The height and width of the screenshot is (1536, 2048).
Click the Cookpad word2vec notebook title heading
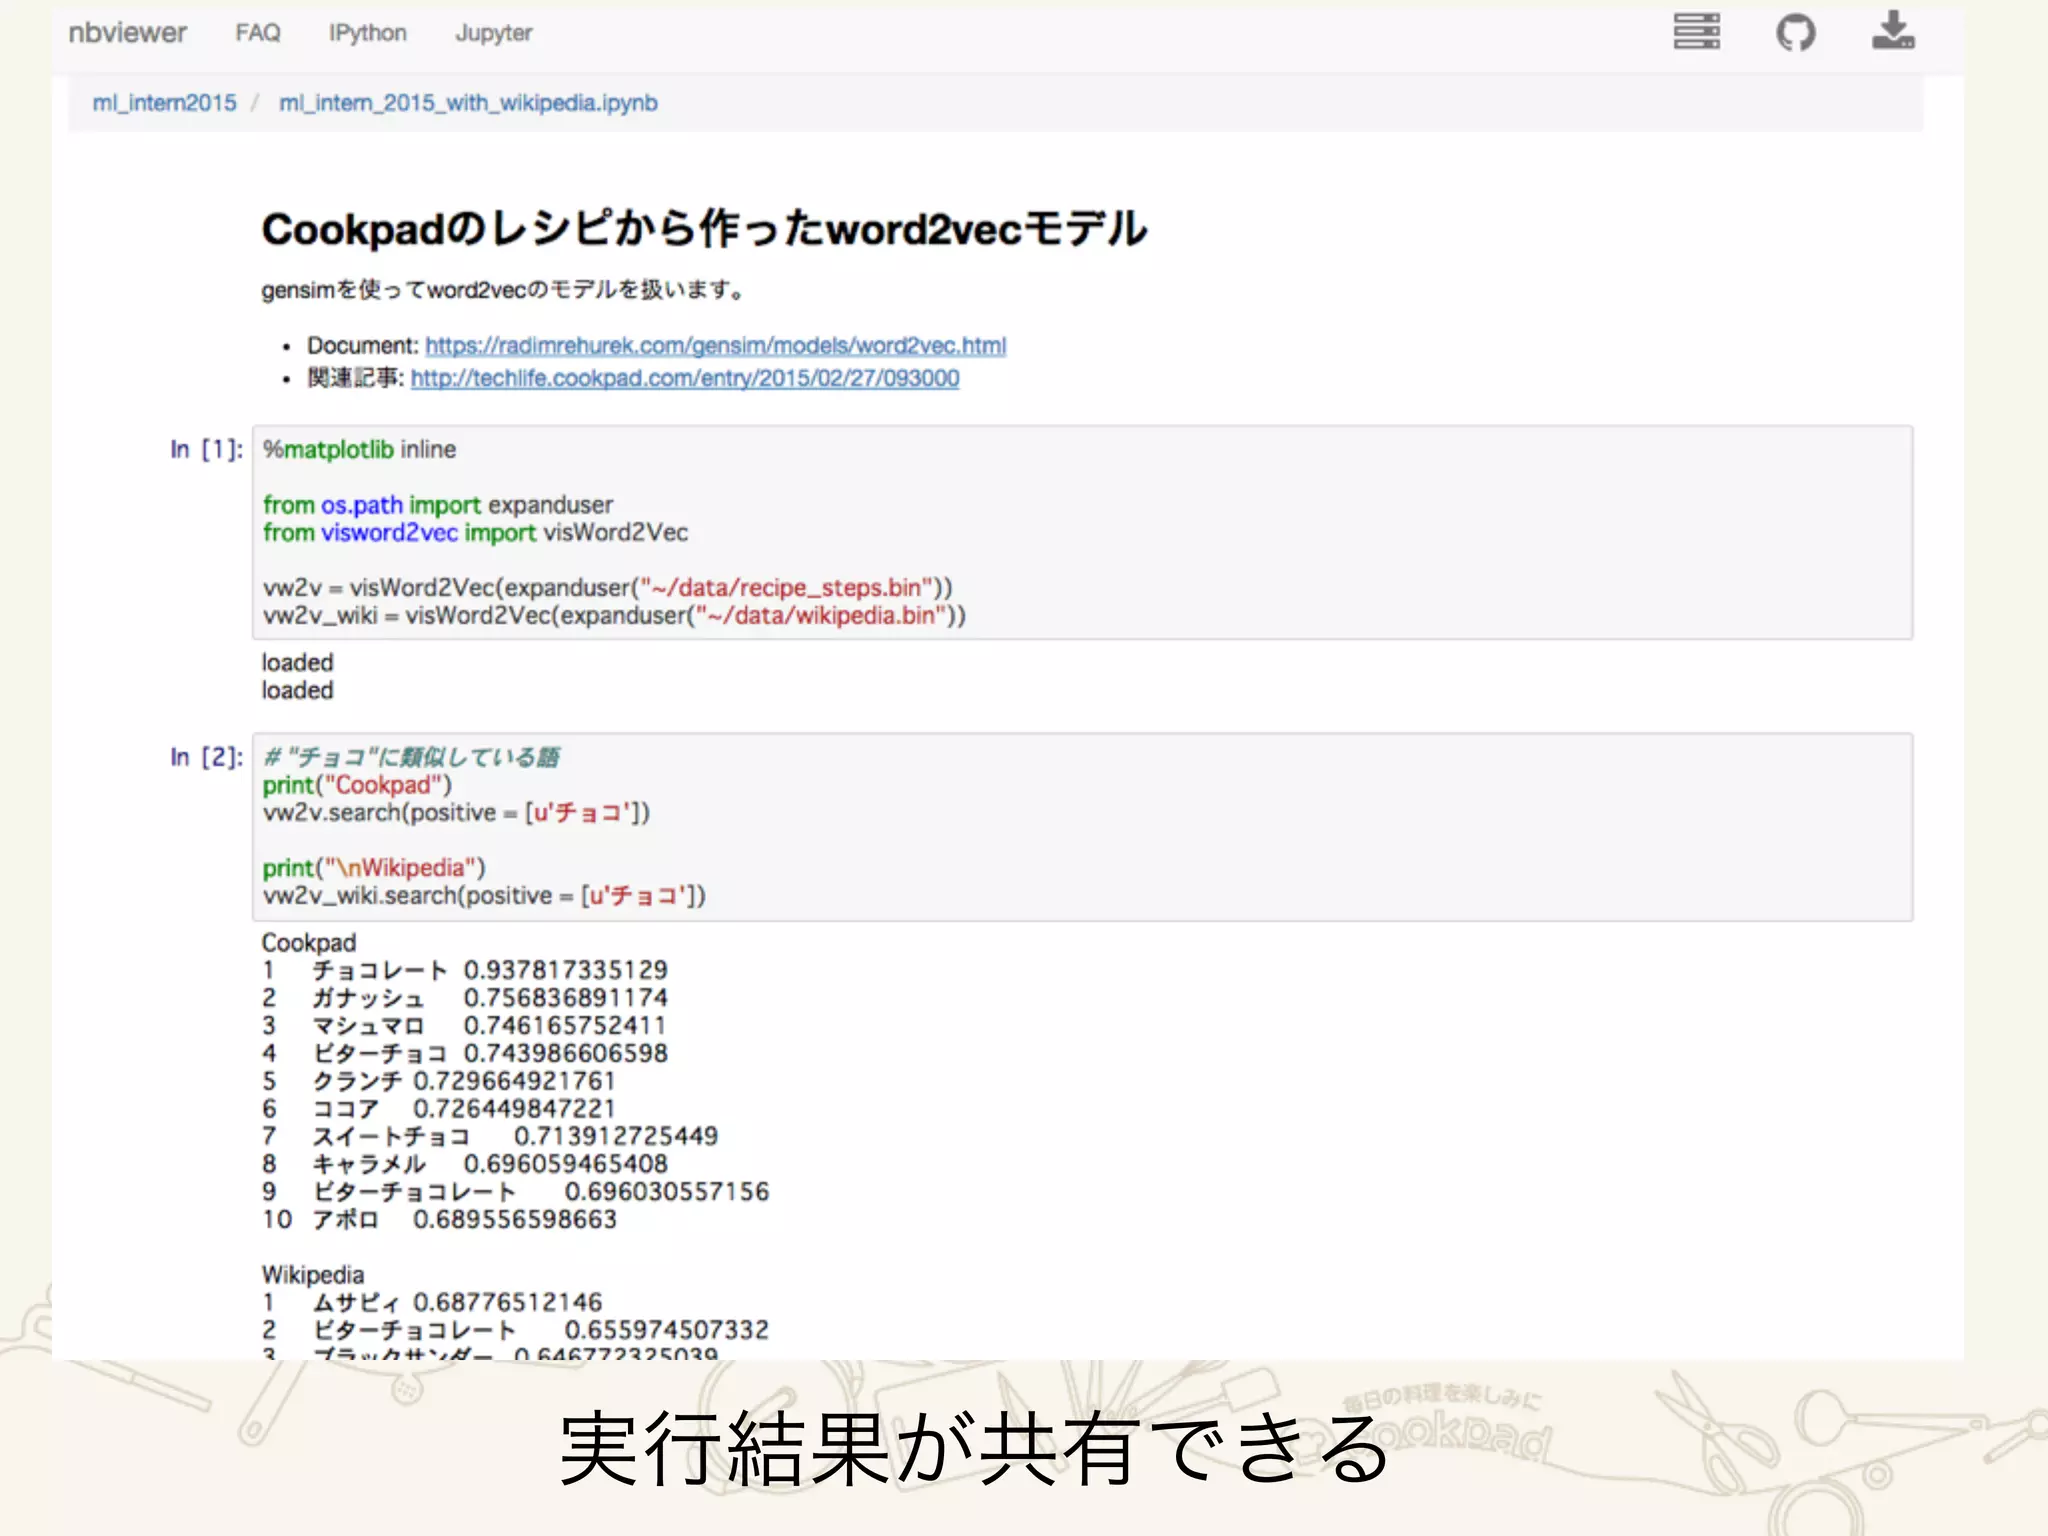click(704, 229)
